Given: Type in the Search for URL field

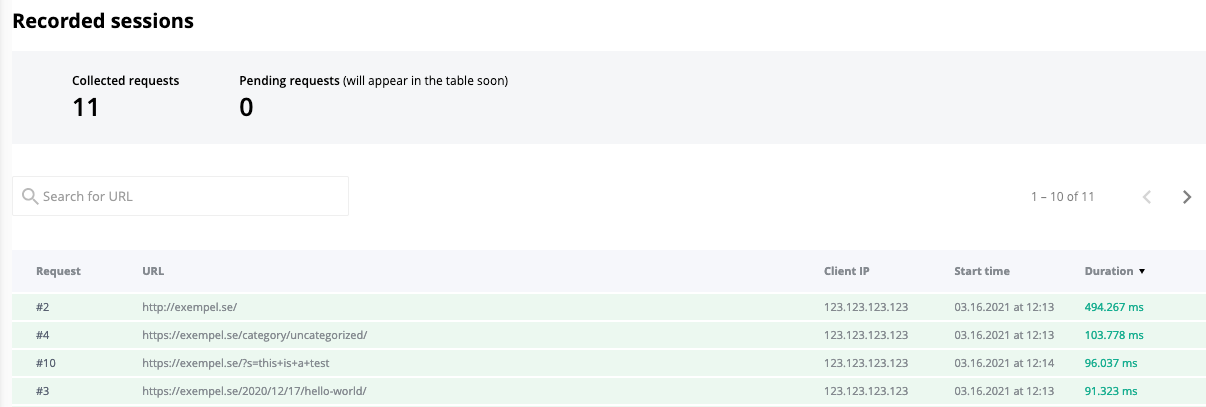Looking at the screenshot, I should click(x=190, y=196).
